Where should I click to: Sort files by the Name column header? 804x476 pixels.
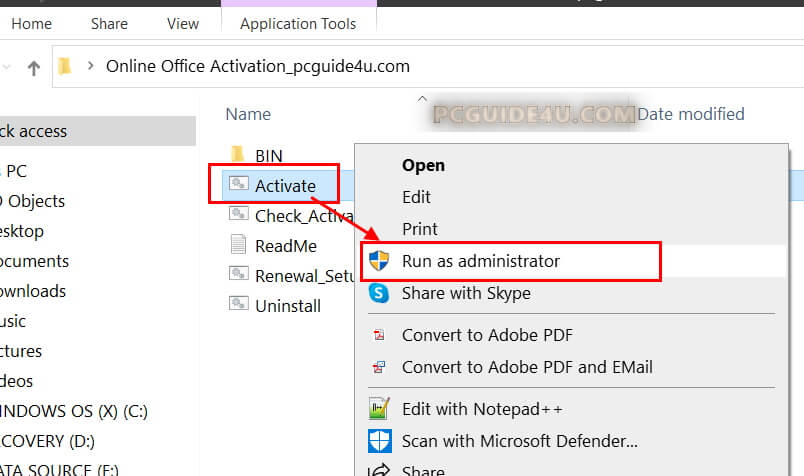(248, 114)
